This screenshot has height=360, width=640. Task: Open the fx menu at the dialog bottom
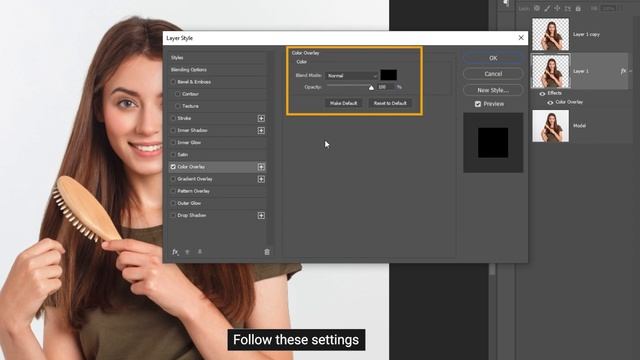coord(175,252)
